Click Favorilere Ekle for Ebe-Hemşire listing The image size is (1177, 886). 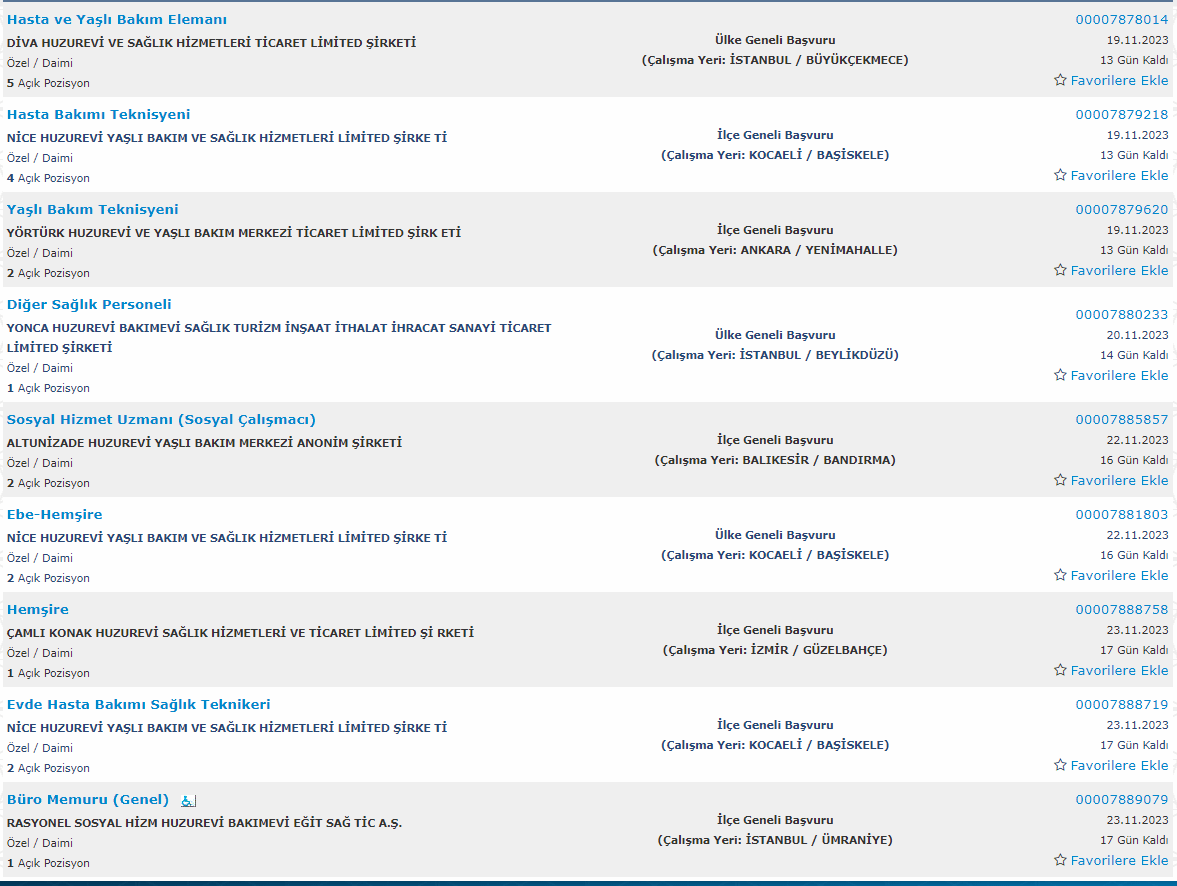(x=1119, y=576)
